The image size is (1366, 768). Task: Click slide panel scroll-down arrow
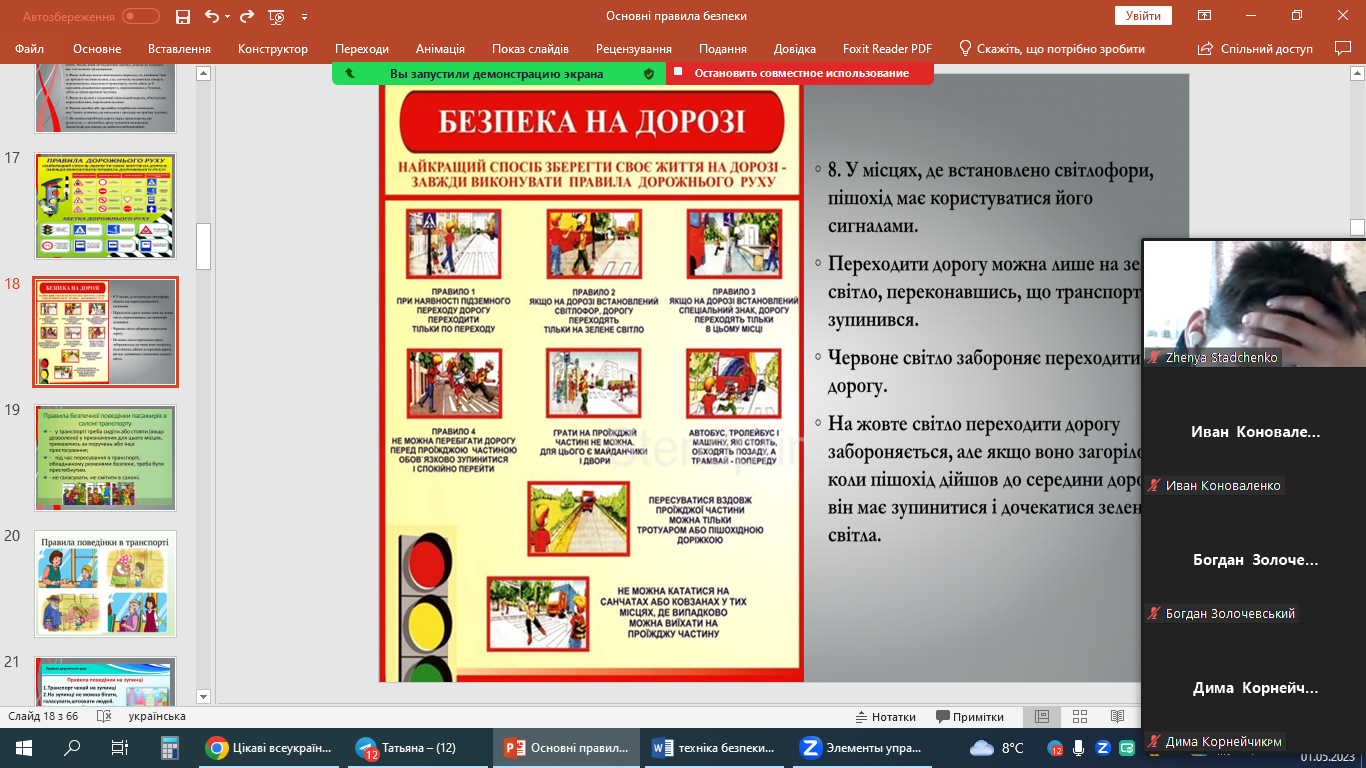point(204,696)
